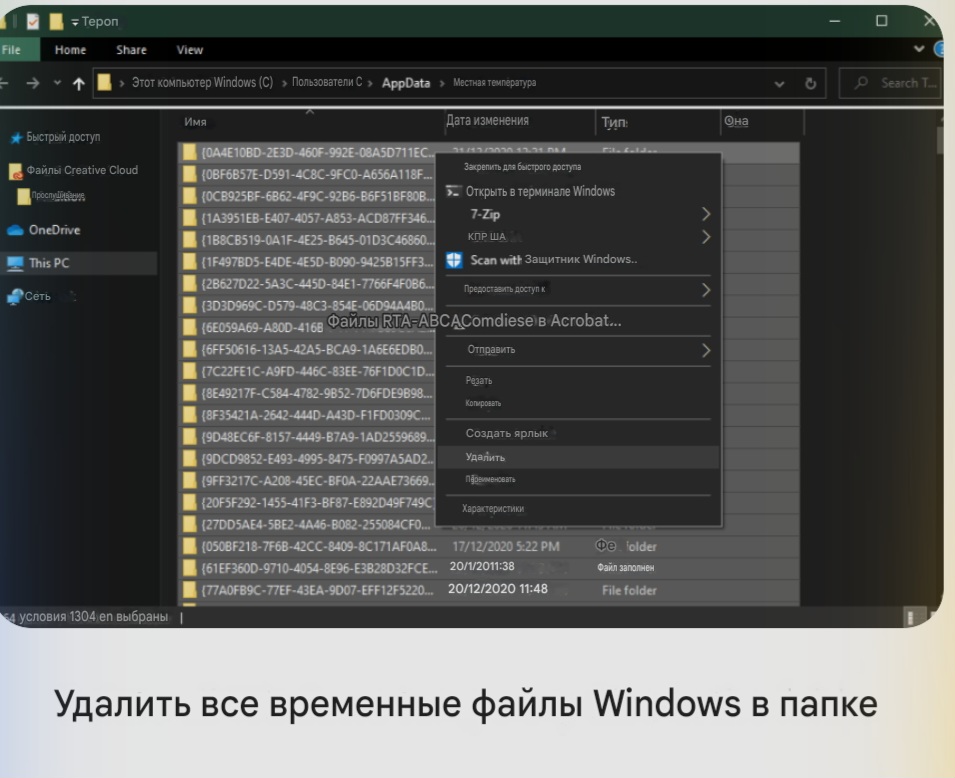The width and height of the screenshot is (955, 778).
Task: Choose Характеристики in context menu
Action: click(493, 509)
